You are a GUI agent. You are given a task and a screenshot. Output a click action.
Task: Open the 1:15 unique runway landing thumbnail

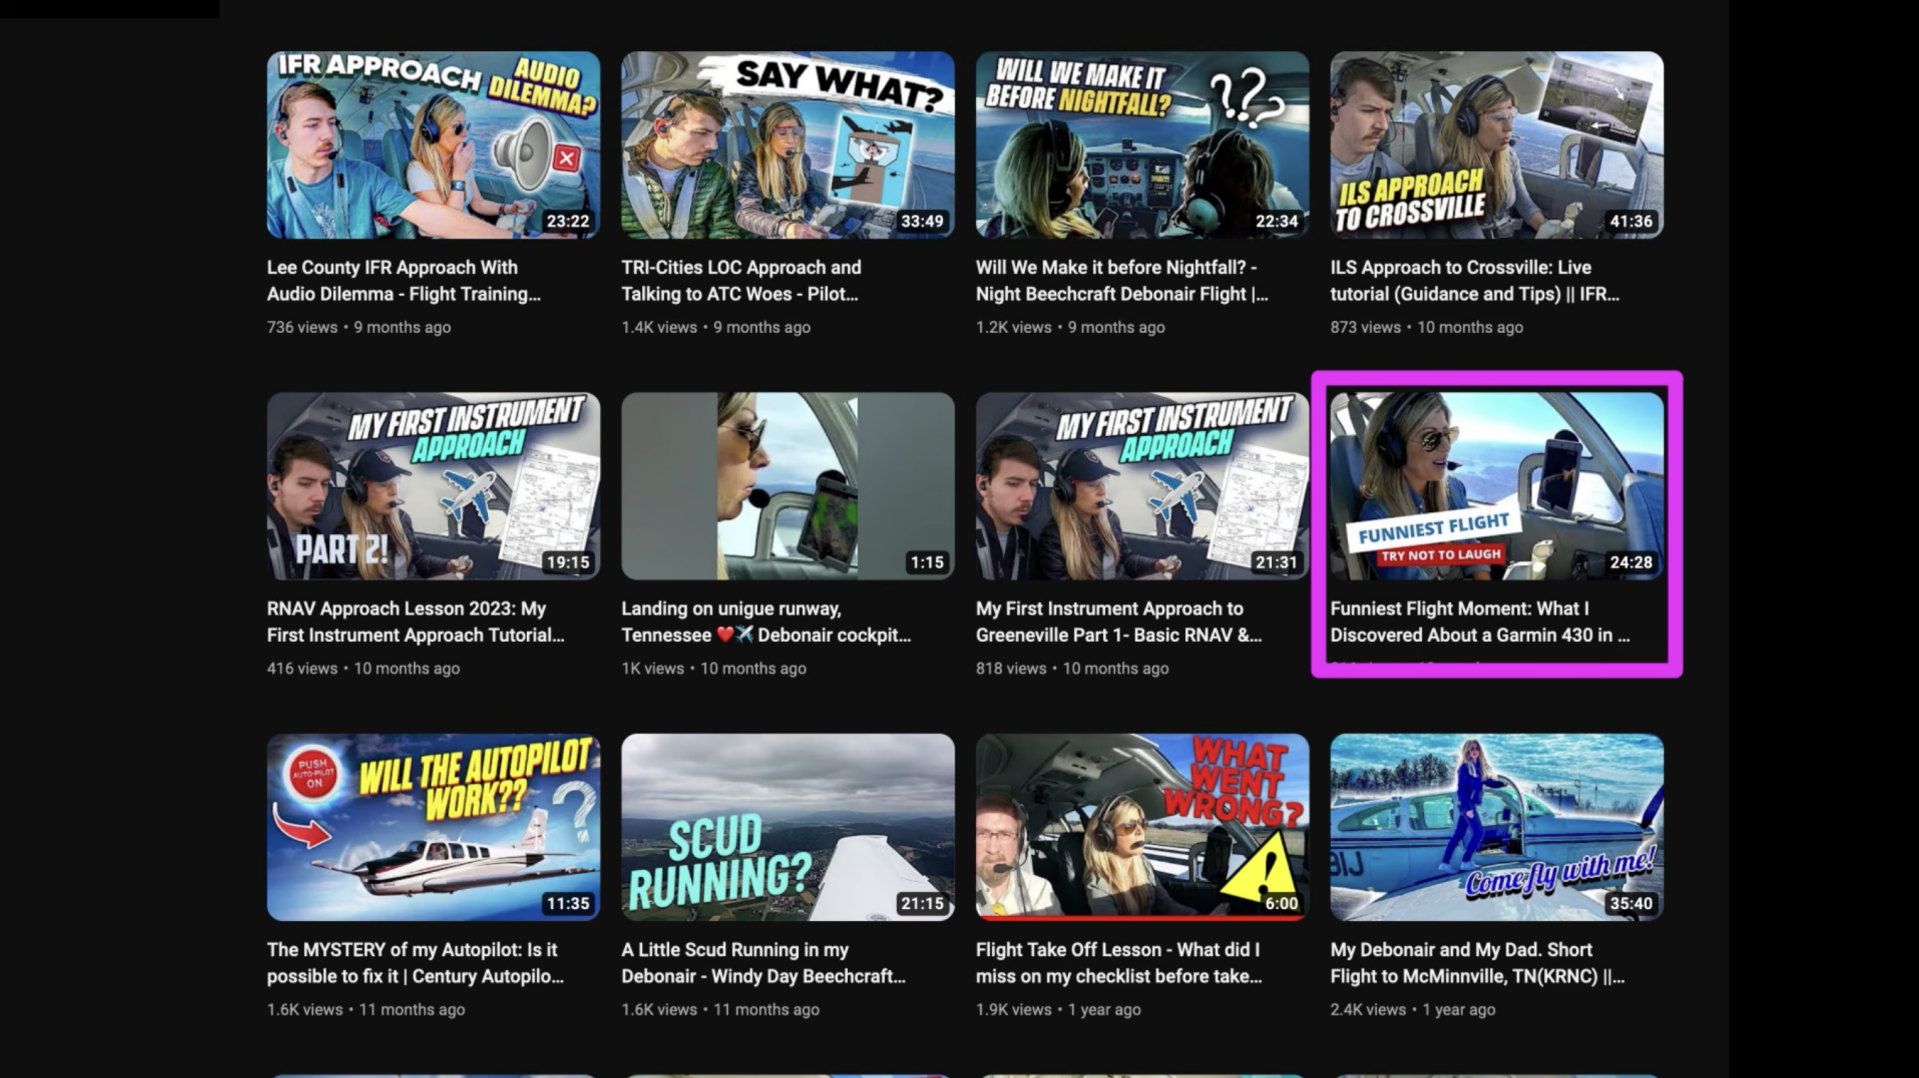coord(788,486)
